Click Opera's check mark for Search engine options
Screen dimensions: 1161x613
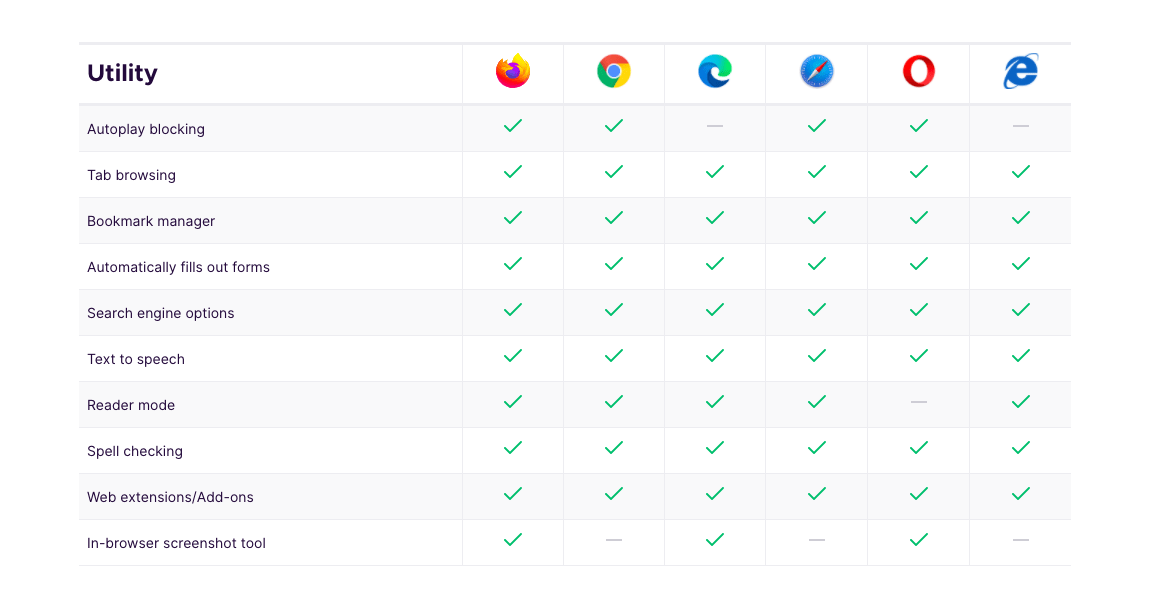point(919,309)
